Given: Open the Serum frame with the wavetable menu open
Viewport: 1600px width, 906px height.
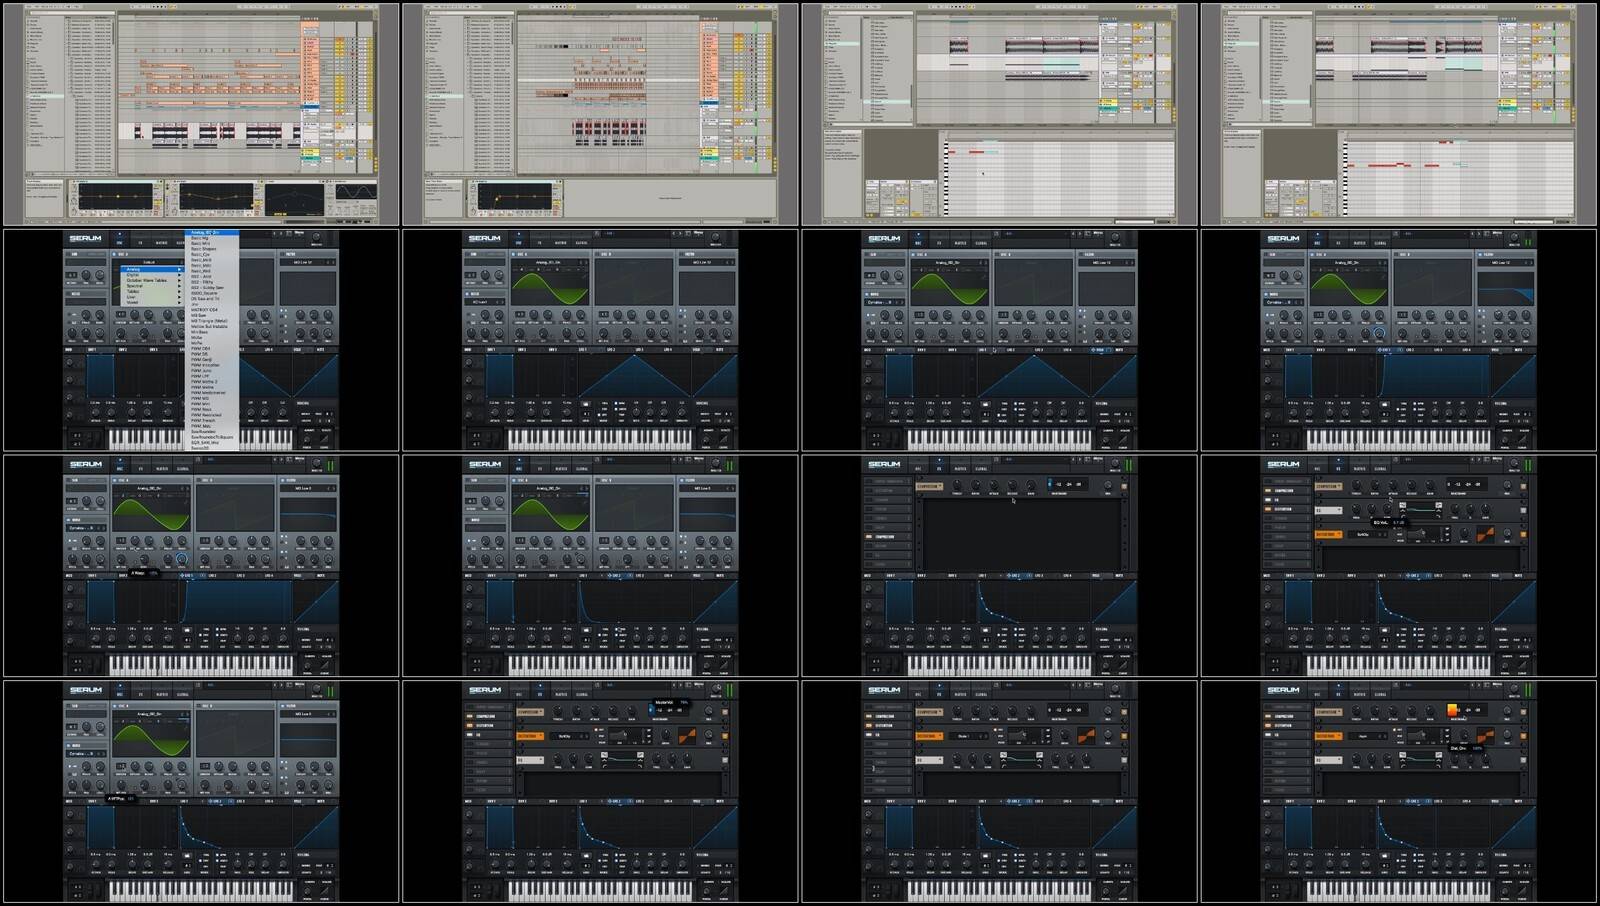Looking at the screenshot, I should [x=200, y=340].
